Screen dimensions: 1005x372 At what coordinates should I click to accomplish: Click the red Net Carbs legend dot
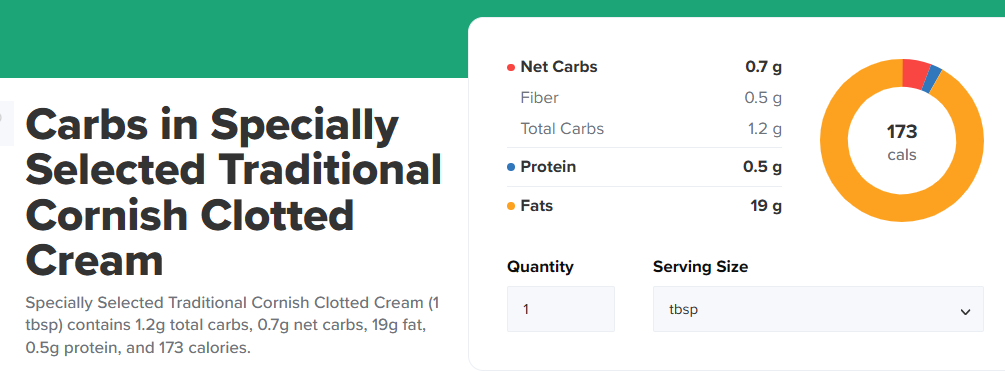pyautogui.click(x=511, y=67)
